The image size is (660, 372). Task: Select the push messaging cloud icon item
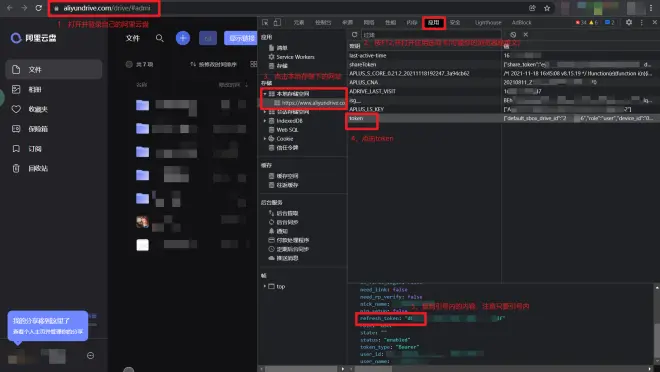coord(283,258)
